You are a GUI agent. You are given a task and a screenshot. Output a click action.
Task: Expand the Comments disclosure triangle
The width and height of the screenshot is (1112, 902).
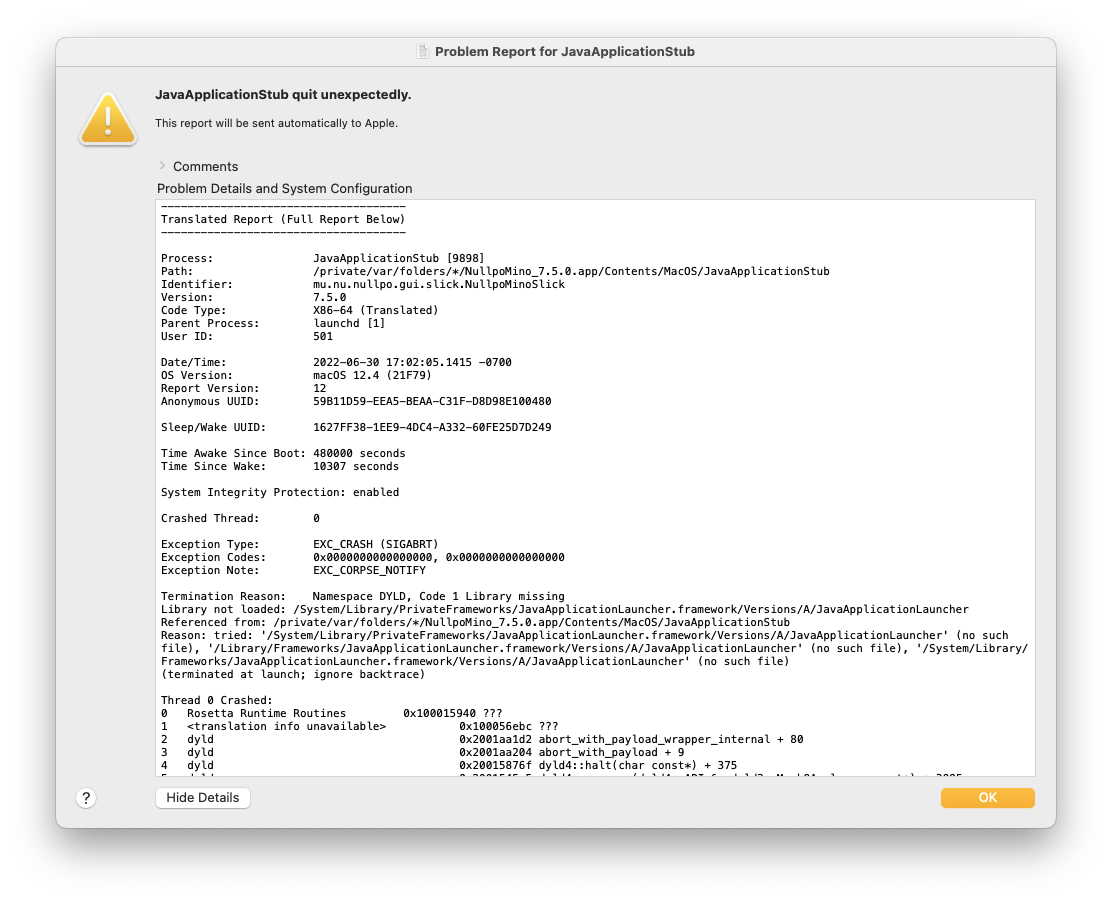162,166
